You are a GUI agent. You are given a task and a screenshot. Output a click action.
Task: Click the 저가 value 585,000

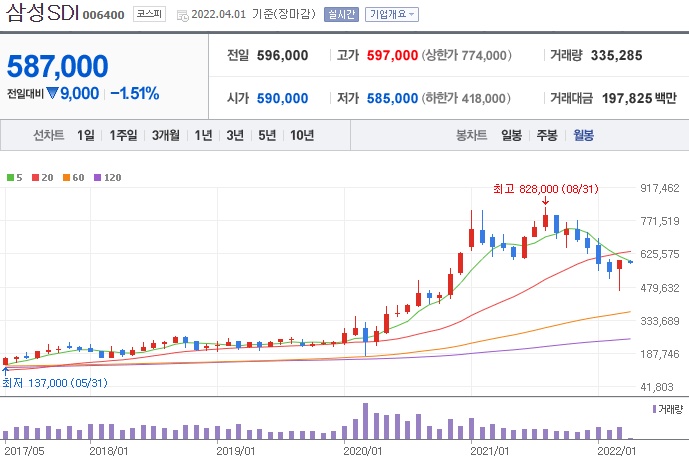[x=392, y=98]
